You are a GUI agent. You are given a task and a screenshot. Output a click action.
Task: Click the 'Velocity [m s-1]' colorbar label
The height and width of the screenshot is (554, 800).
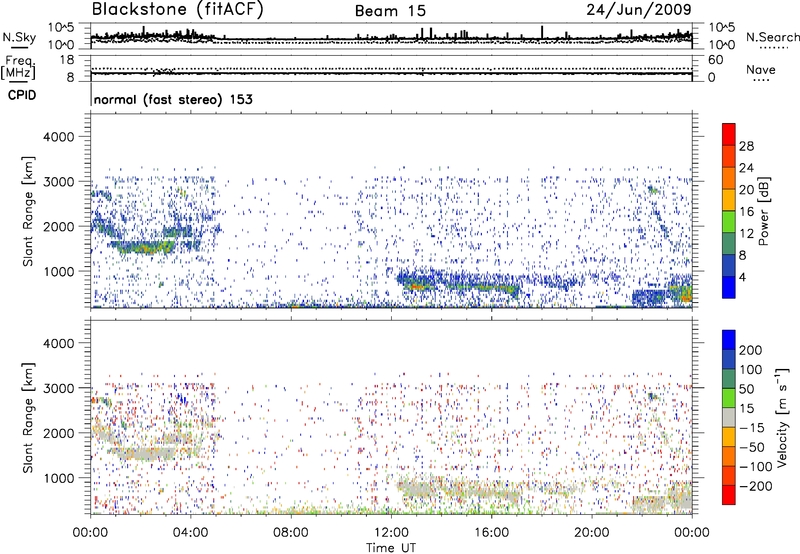(x=782, y=417)
